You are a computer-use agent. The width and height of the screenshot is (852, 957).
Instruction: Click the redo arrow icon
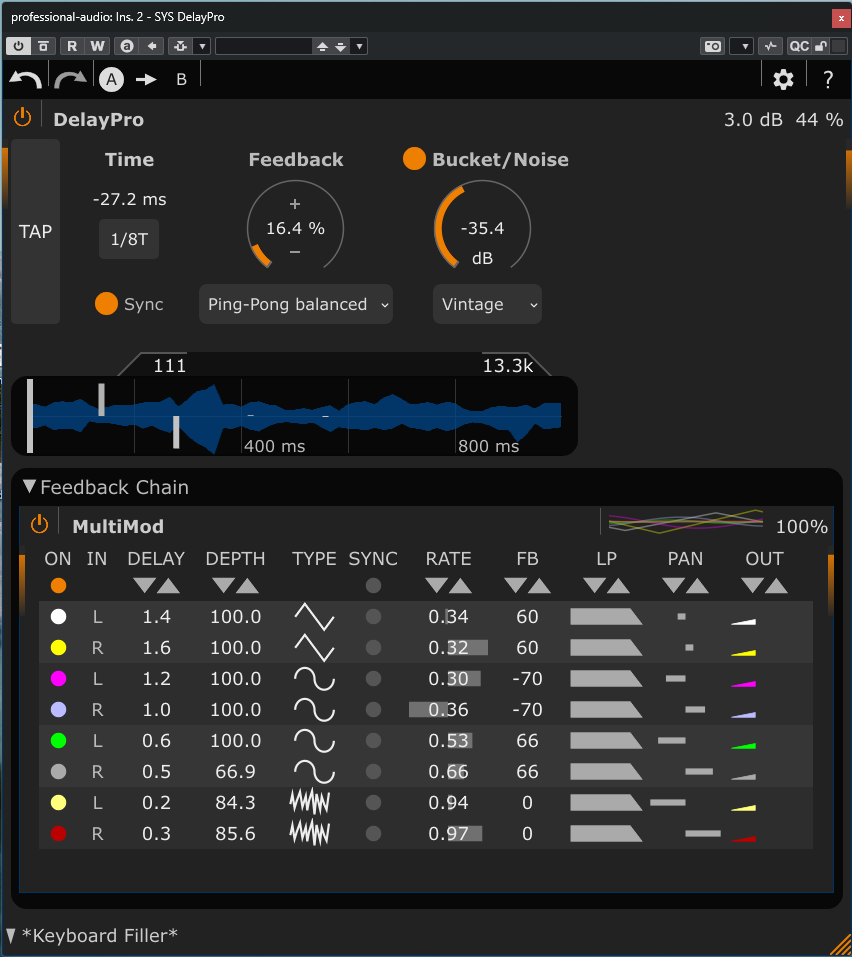pos(70,80)
